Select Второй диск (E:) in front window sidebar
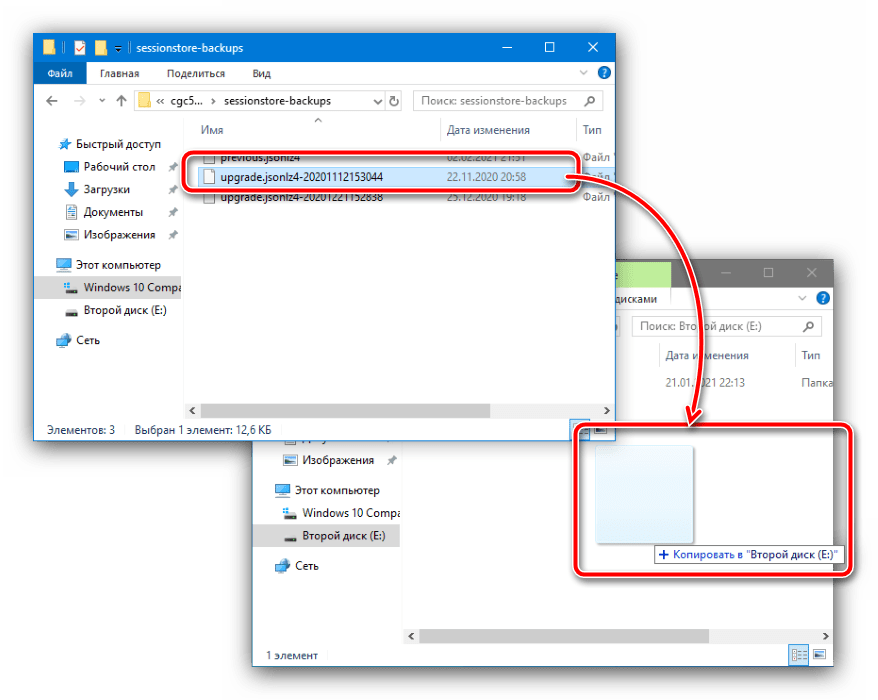878x700 pixels. point(124,310)
